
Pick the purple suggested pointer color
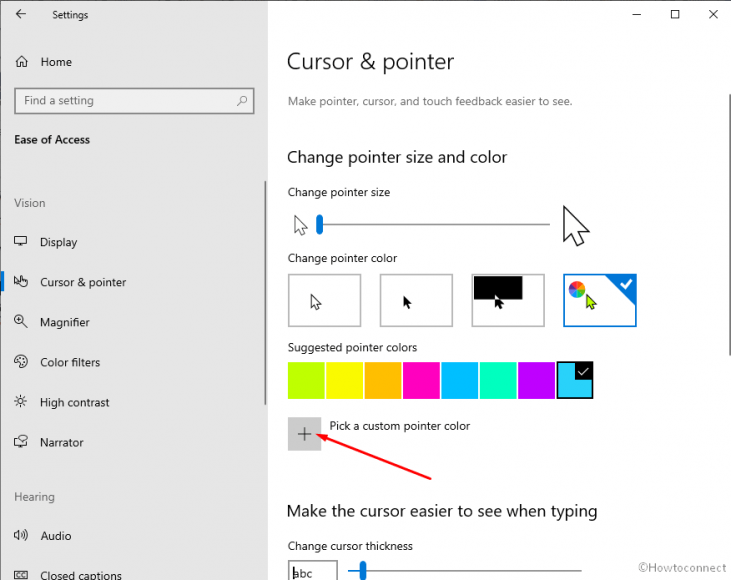pos(536,381)
